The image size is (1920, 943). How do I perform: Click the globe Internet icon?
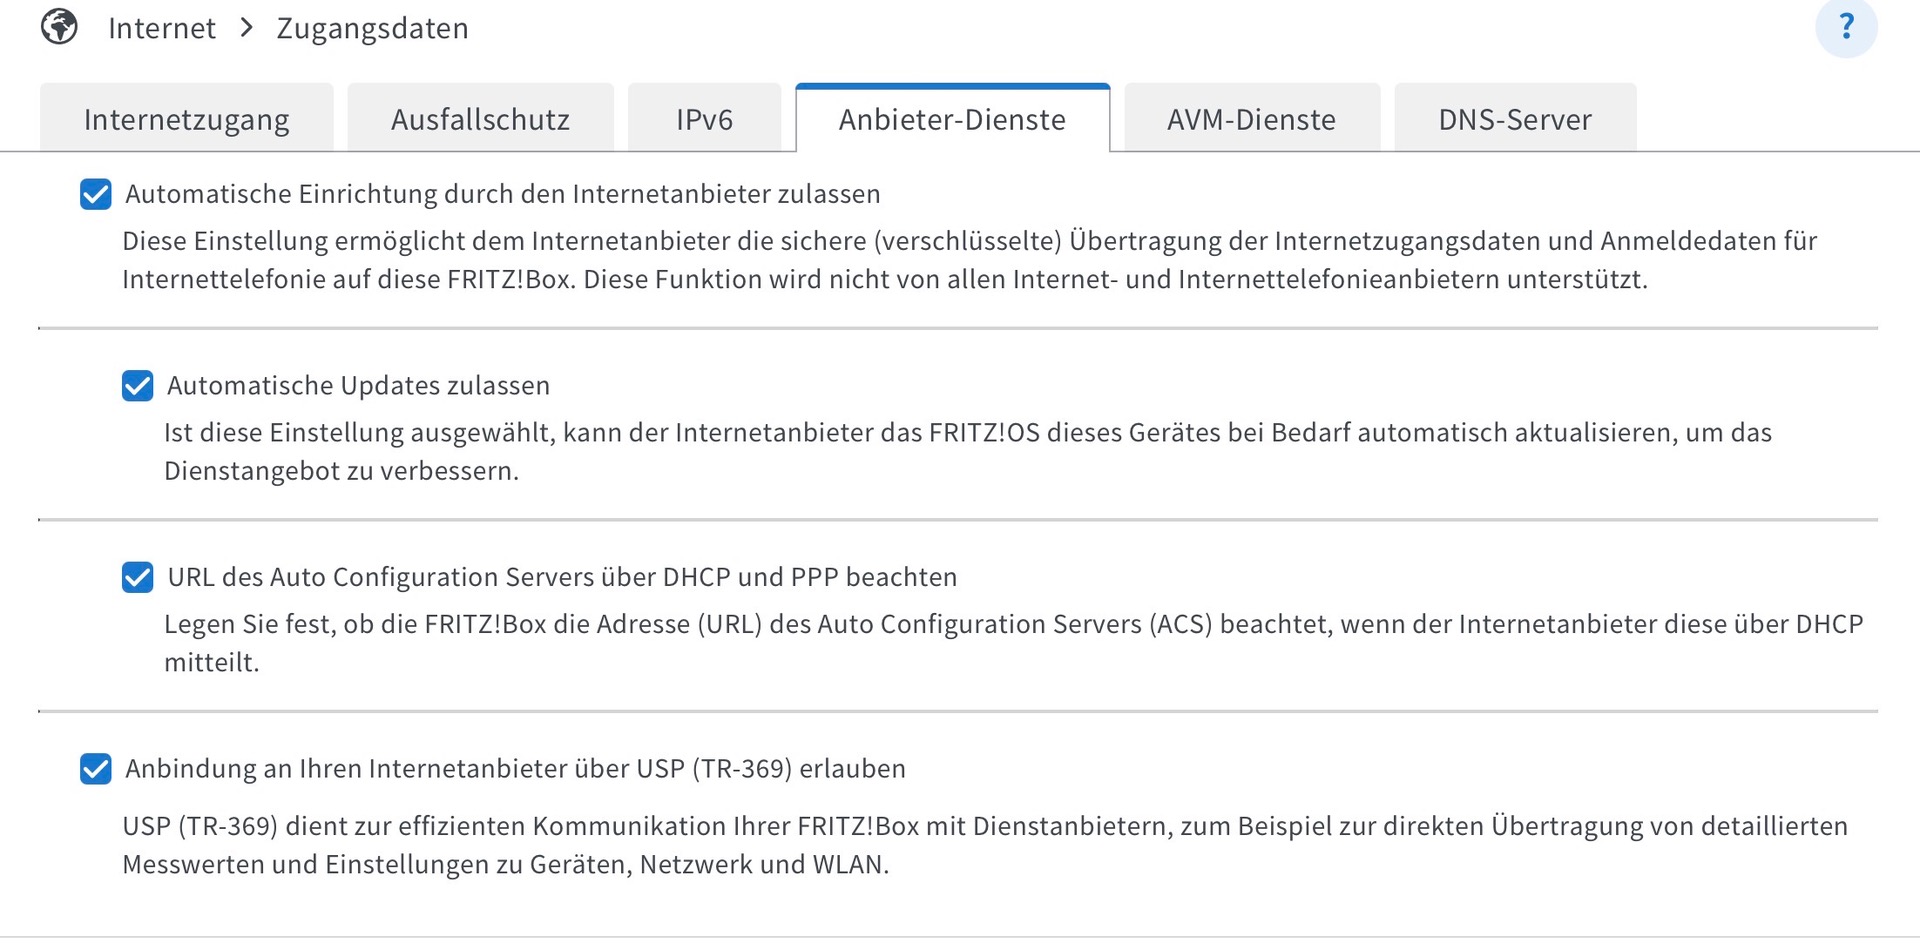(60, 27)
